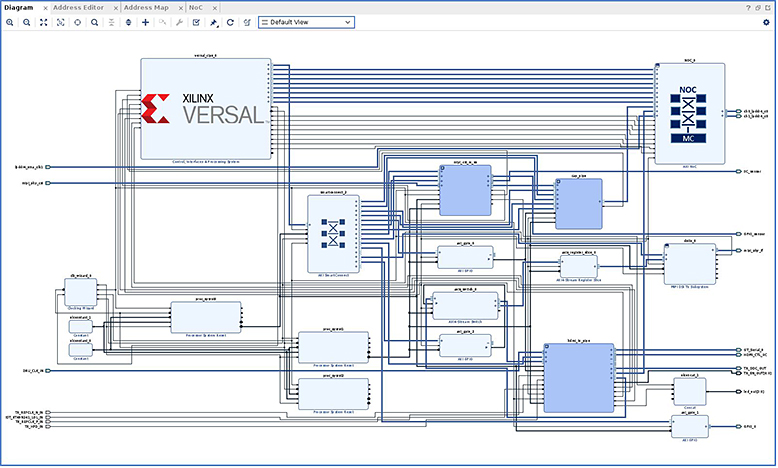Fit the whole diagram with Zoom Fit

coord(44,22)
